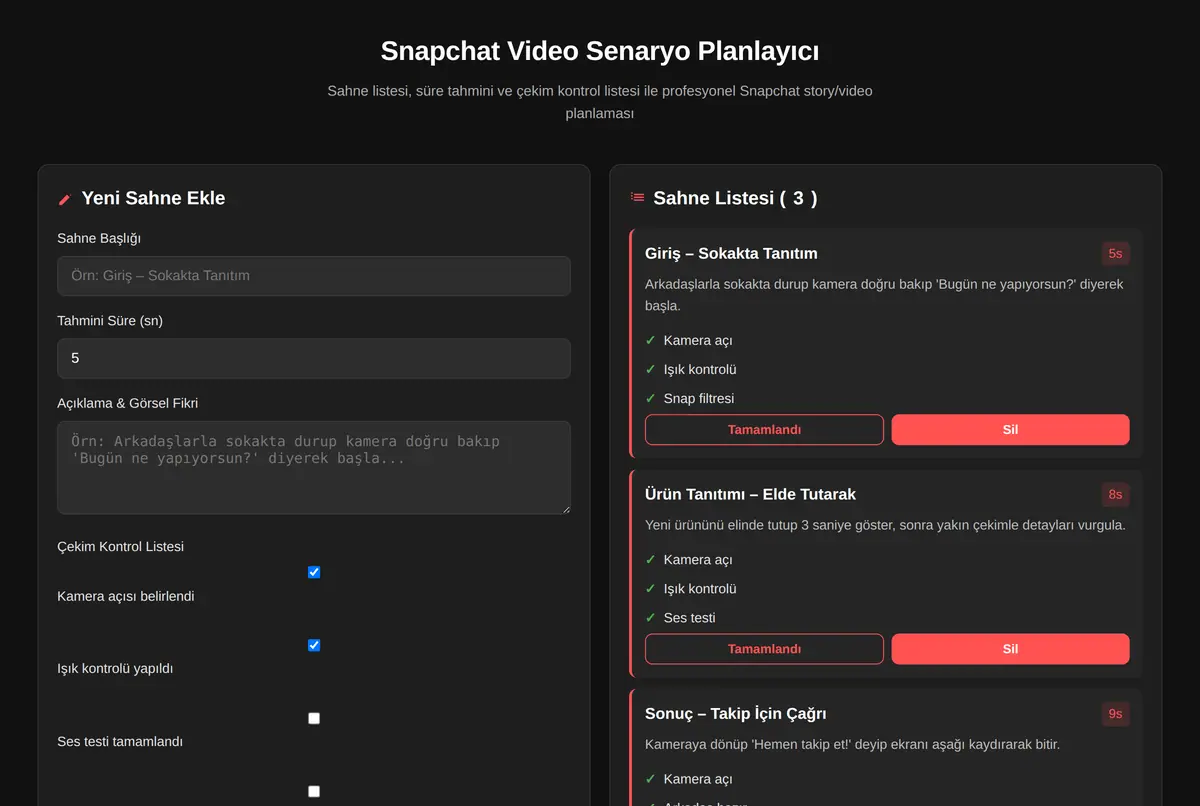Image resolution: width=1200 pixels, height=806 pixels.
Task: Click the Tahmini Süre input with value 5
Action: point(314,358)
